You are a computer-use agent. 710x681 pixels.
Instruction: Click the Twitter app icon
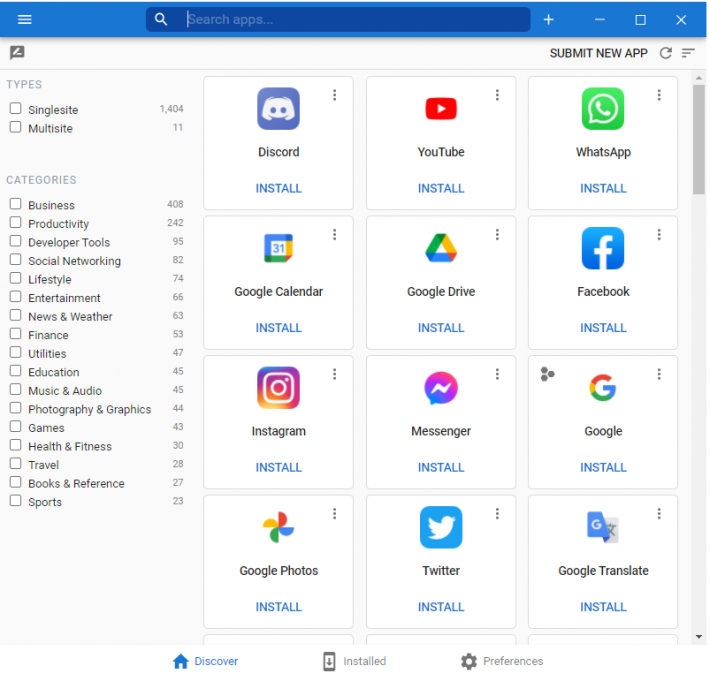(x=441, y=527)
